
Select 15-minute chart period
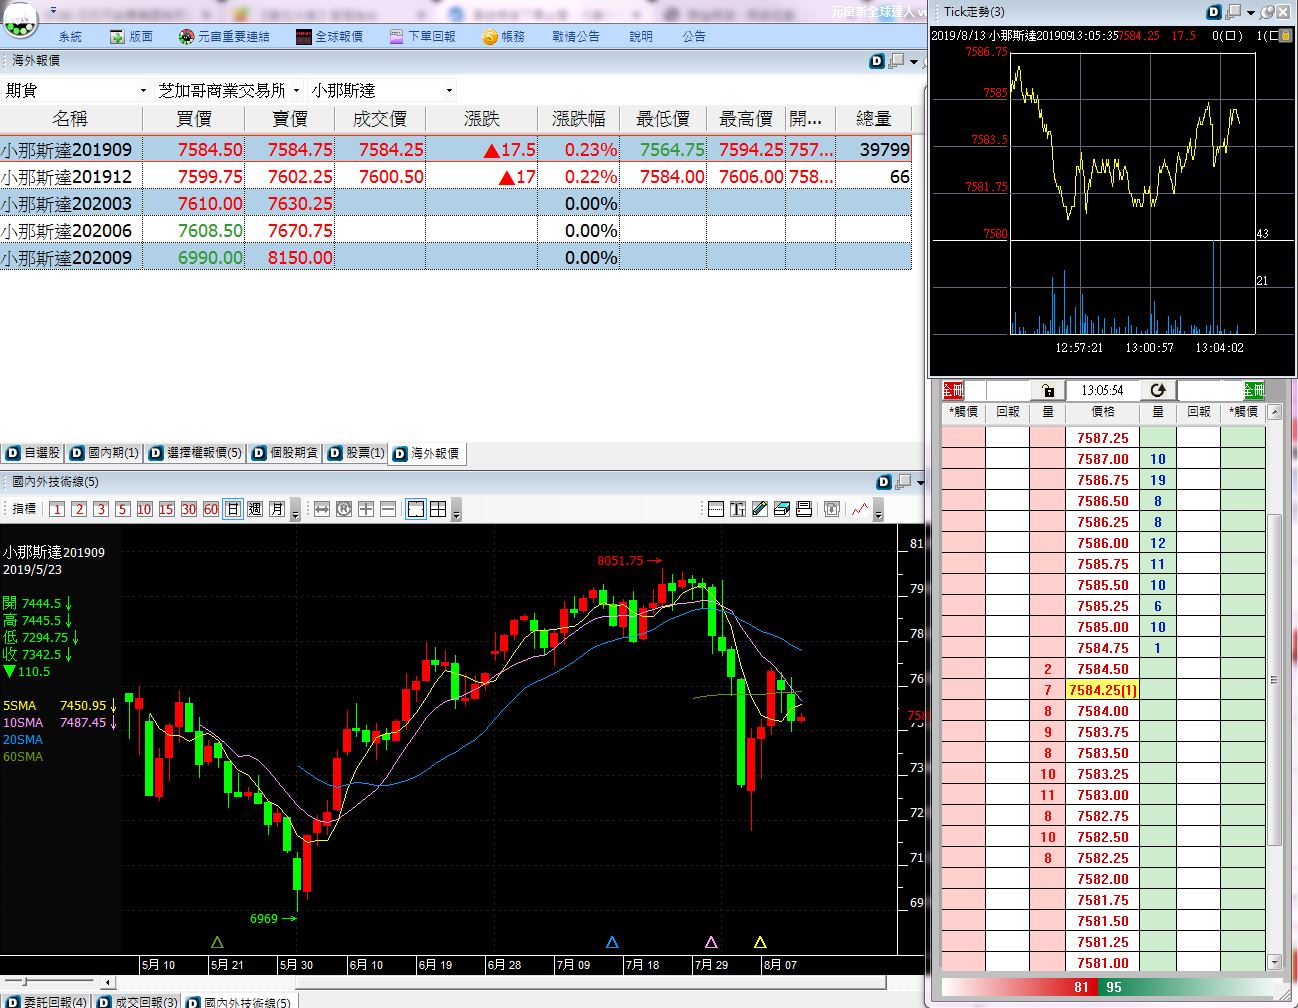pos(167,509)
